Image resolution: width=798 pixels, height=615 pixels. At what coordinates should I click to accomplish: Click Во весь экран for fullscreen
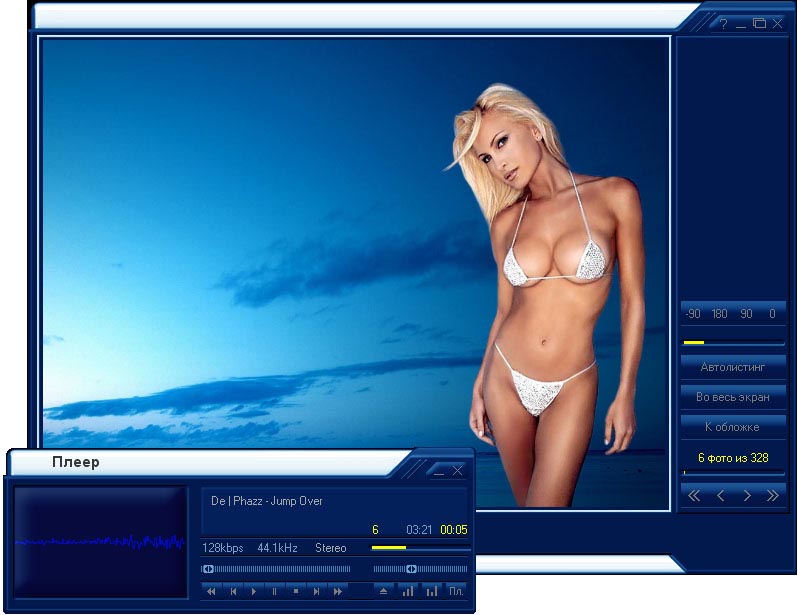tap(733, 397)
